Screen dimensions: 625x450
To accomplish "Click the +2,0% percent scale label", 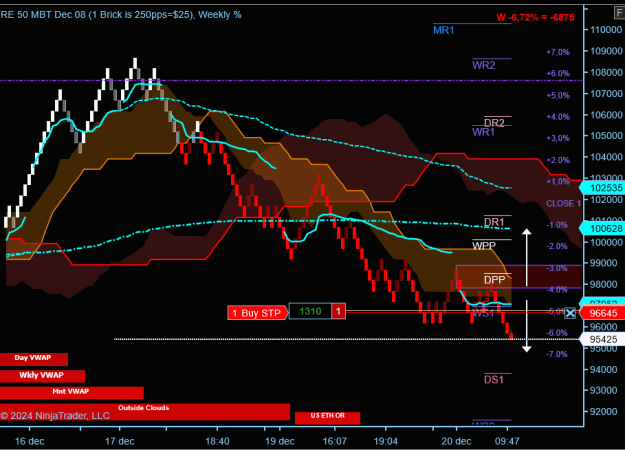I will 558,160.
